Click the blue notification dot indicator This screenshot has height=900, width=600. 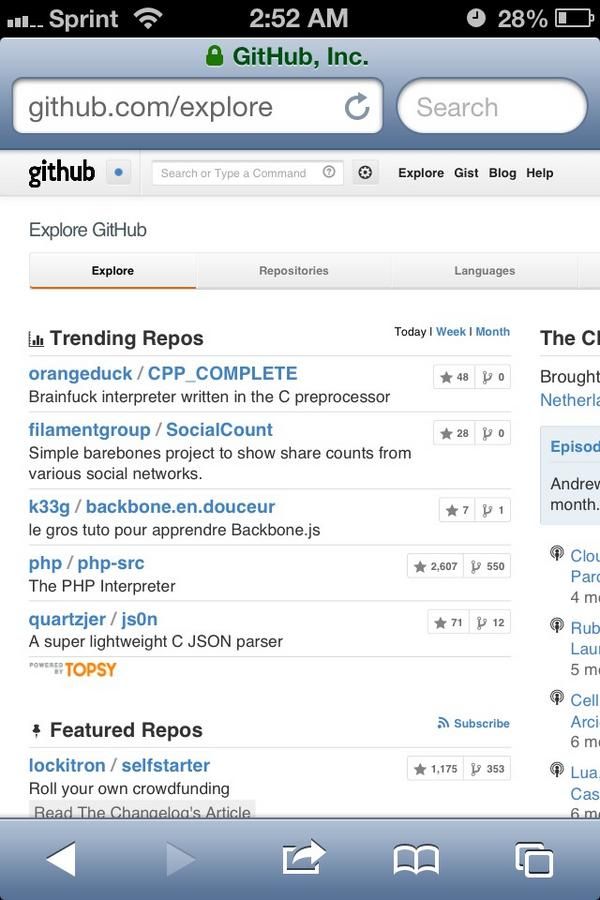point(118,172)
